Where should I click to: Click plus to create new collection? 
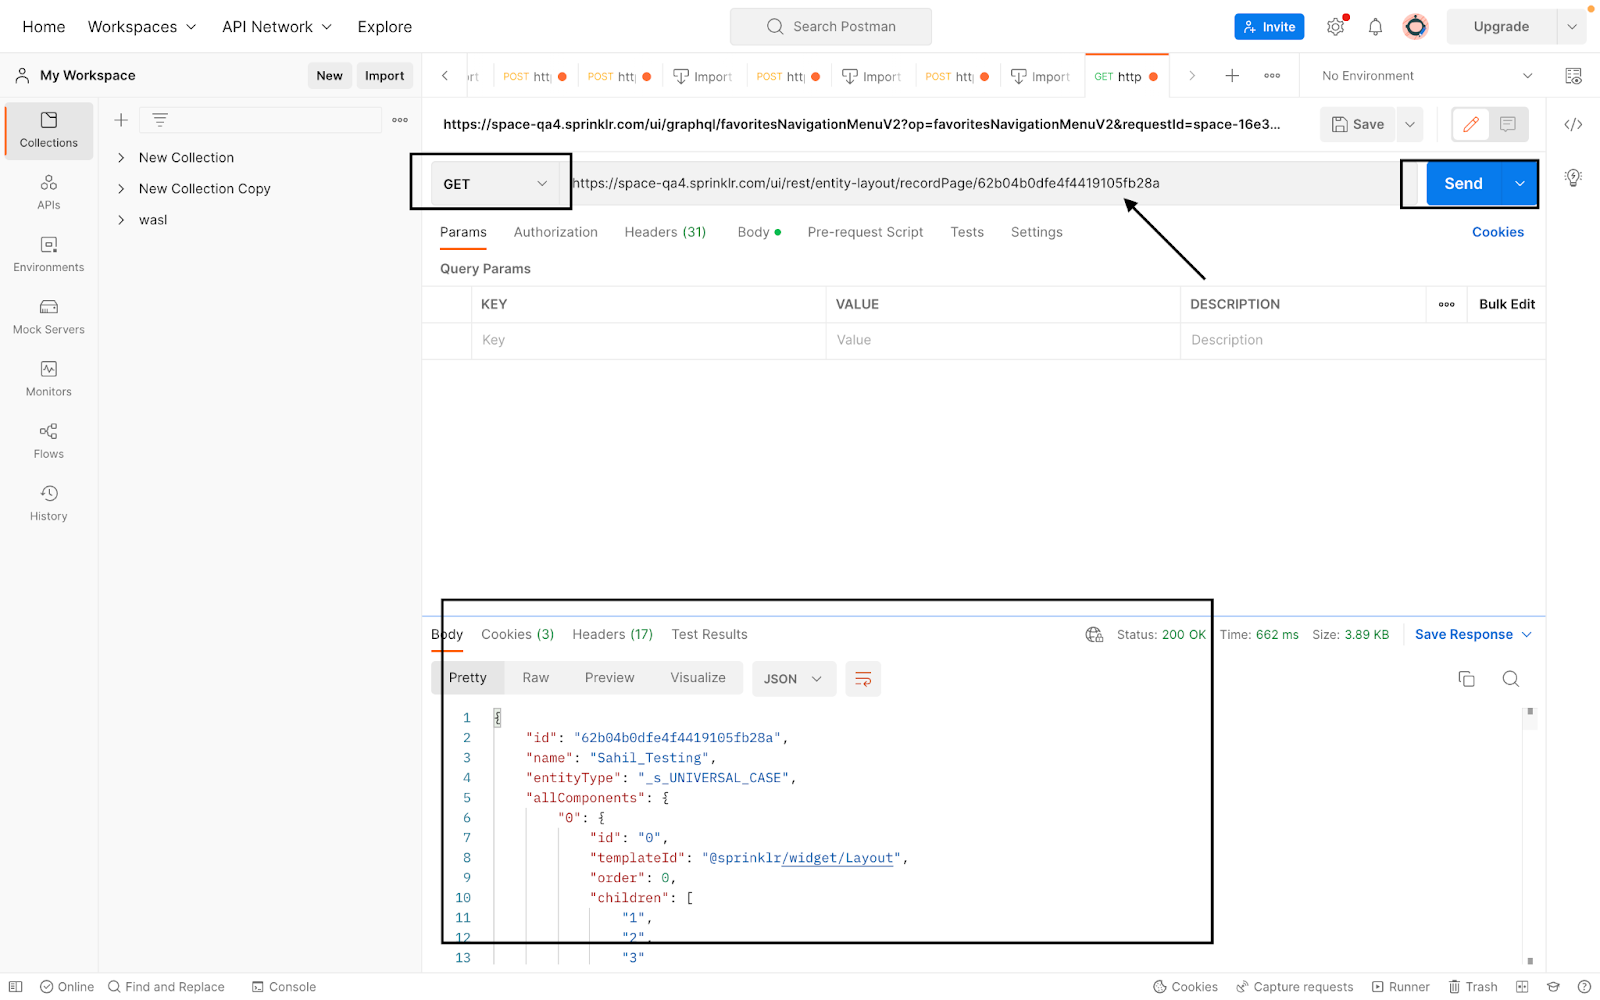[121, 120]
